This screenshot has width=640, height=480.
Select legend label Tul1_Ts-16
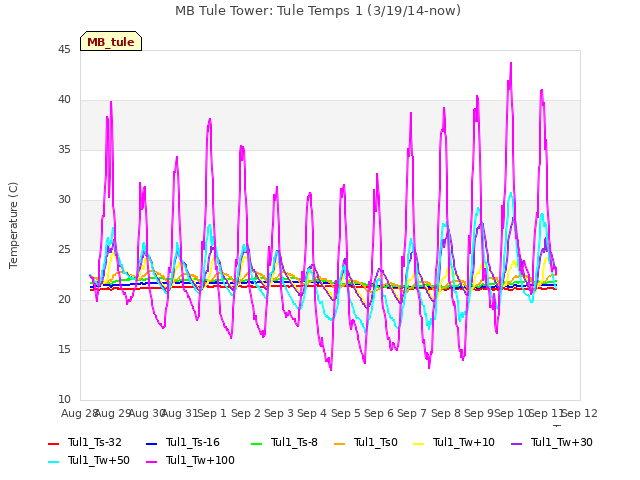point(193,442)
